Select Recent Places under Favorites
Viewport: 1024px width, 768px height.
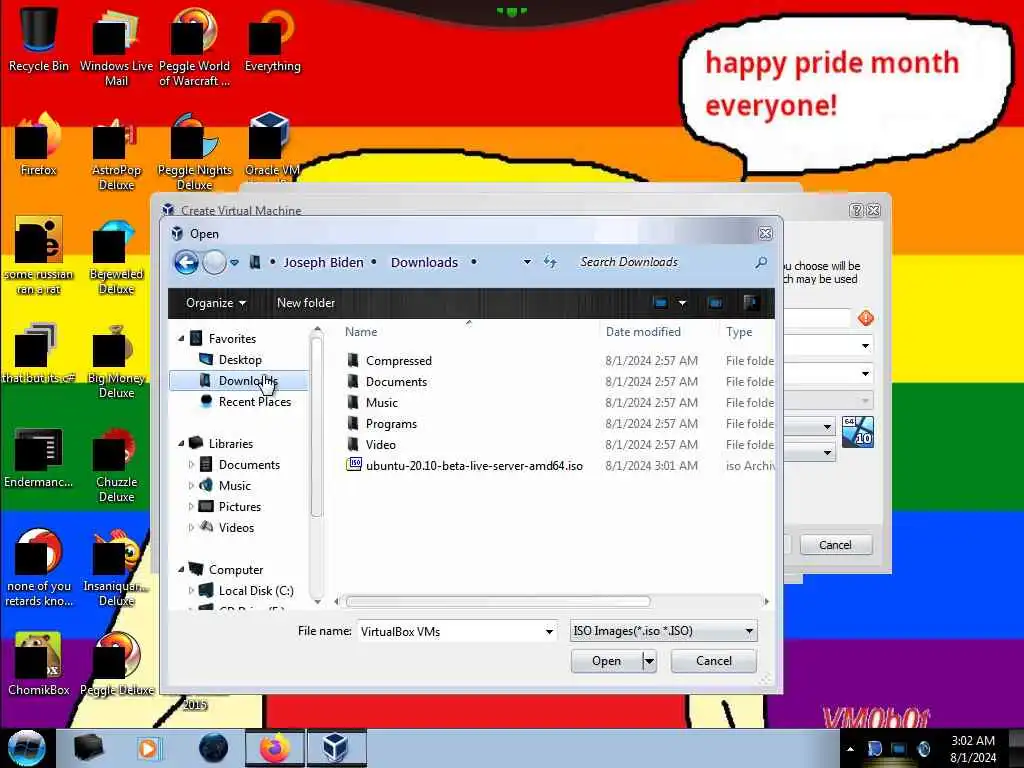coord(255,402)
